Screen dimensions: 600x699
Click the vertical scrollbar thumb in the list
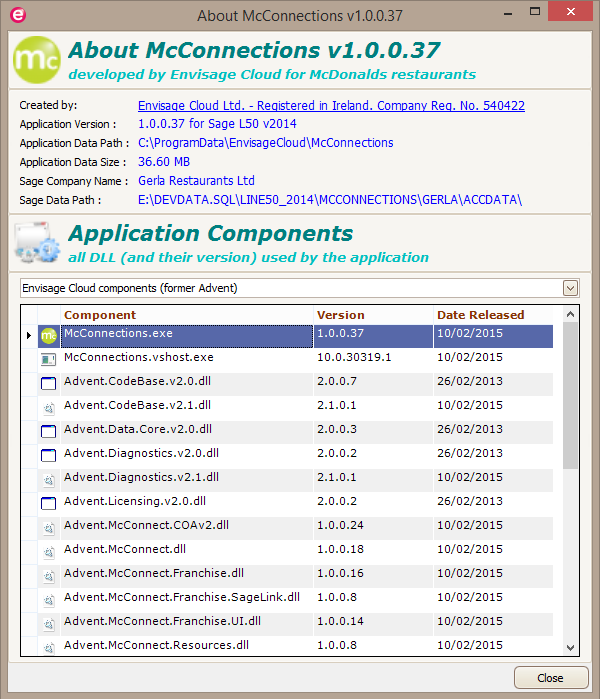coord(570,396)
